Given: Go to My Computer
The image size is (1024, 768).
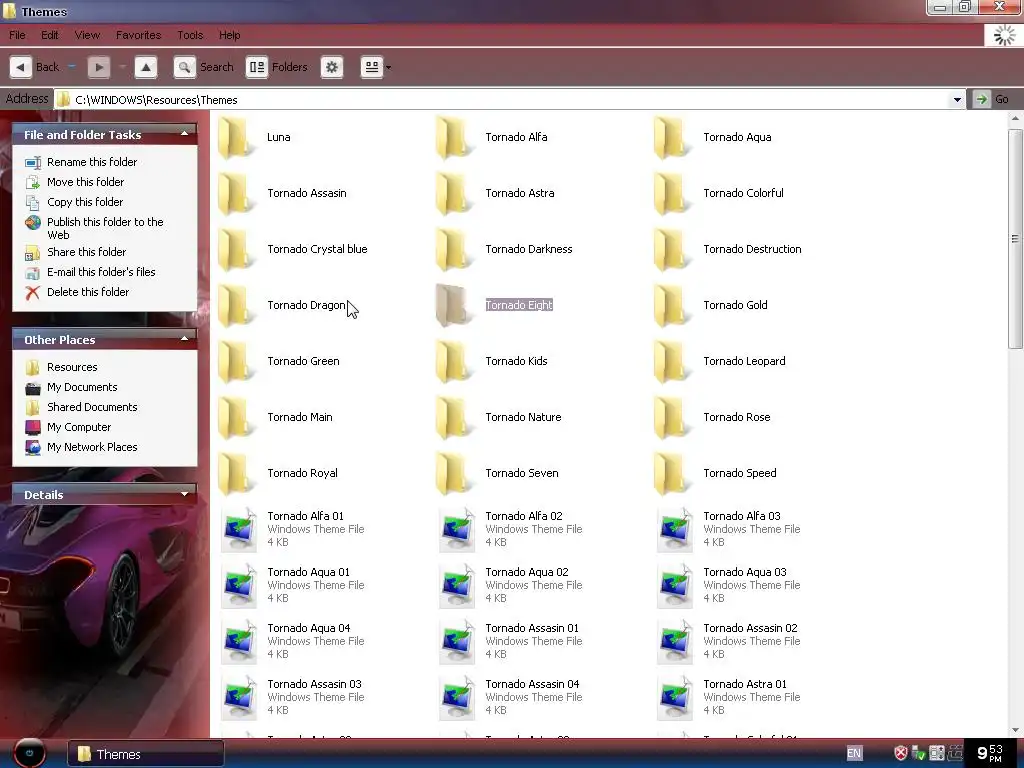Looking at the screenshot, I should 79,427.
